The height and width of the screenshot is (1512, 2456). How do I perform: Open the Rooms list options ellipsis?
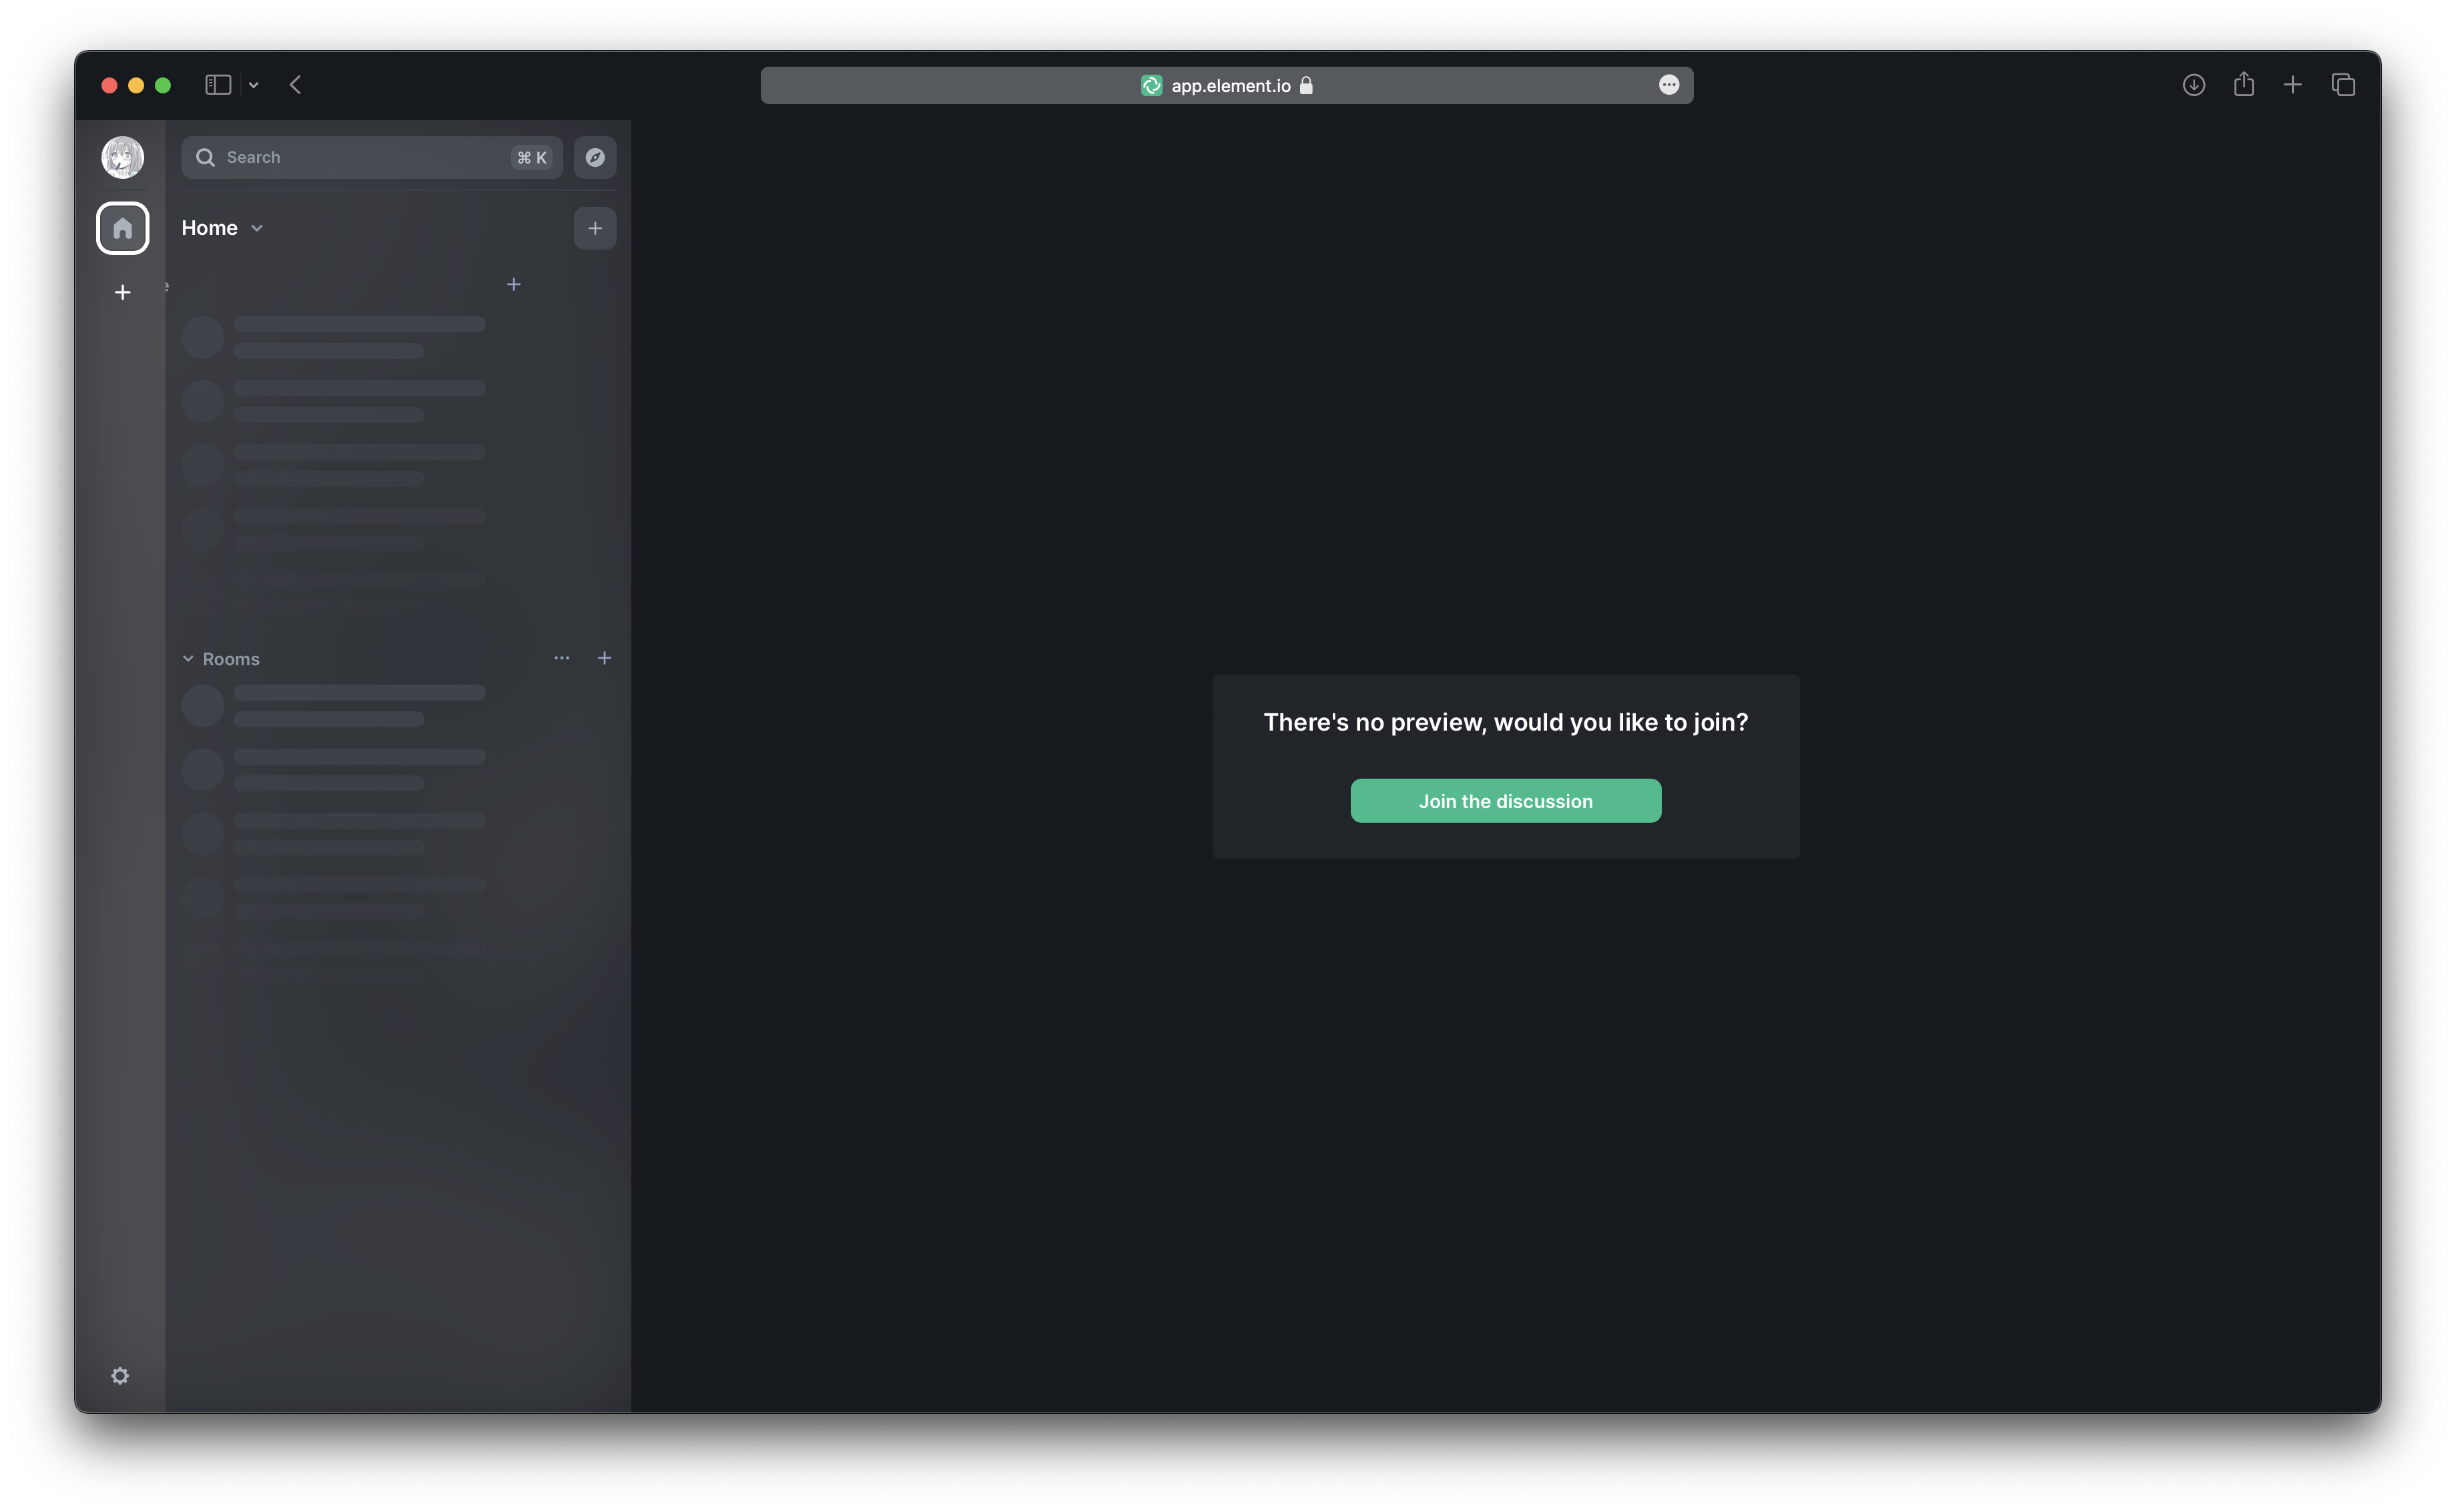point(562,658)
